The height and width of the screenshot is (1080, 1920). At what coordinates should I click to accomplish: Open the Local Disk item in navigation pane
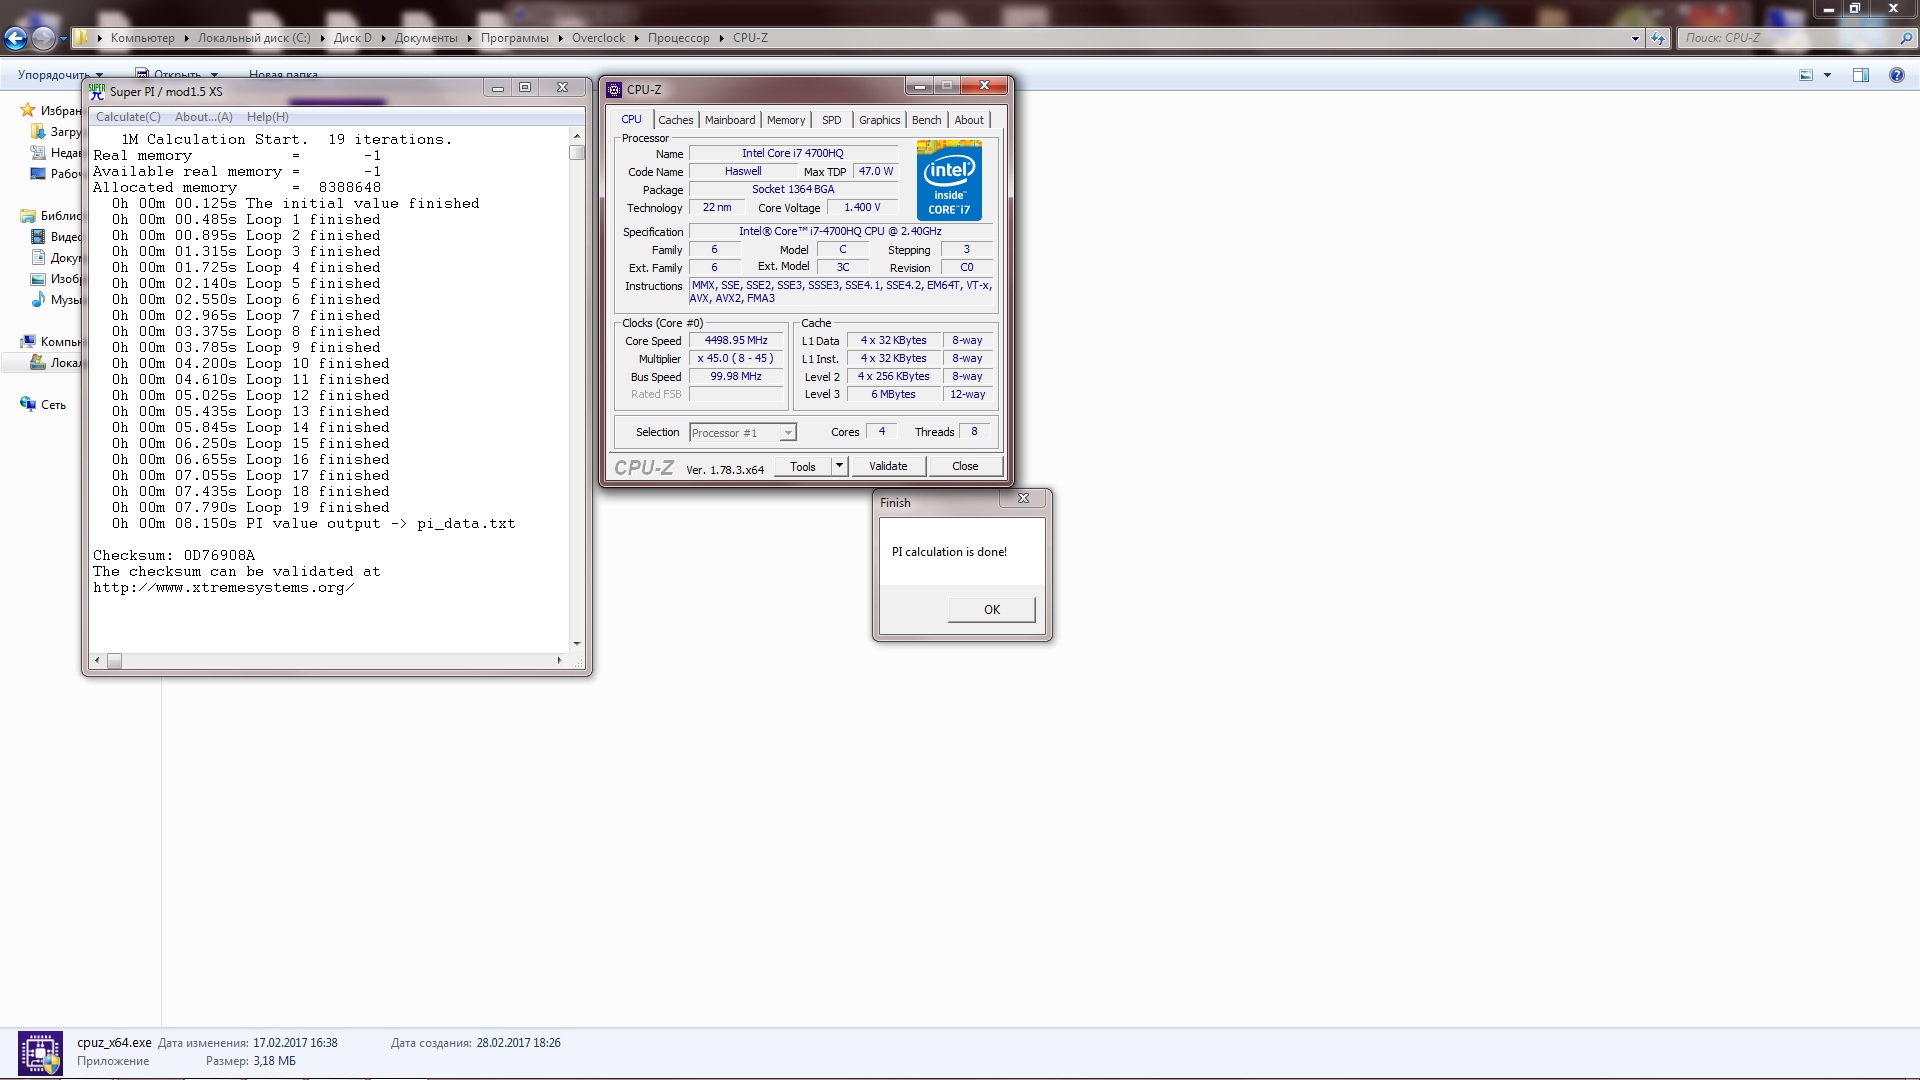click(x=55, y=363)
